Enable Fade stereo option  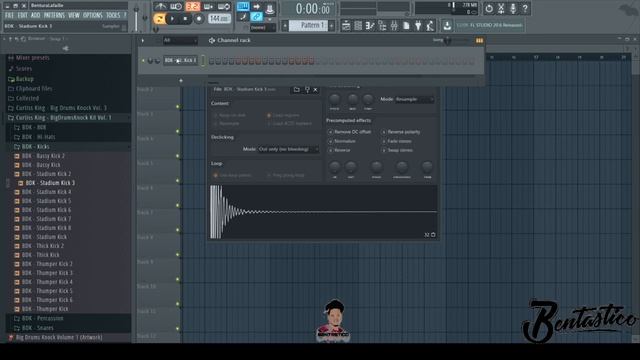point(397,141)
